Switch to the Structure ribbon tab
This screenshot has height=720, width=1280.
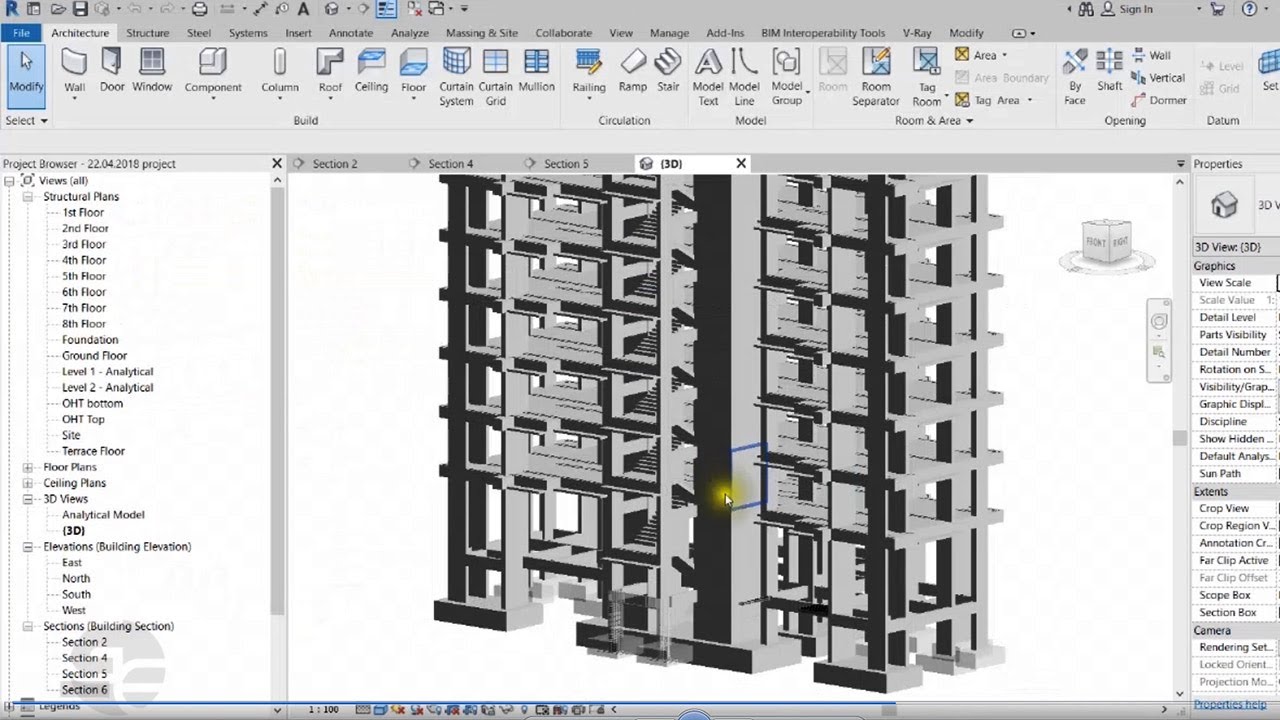pos(148,33)
